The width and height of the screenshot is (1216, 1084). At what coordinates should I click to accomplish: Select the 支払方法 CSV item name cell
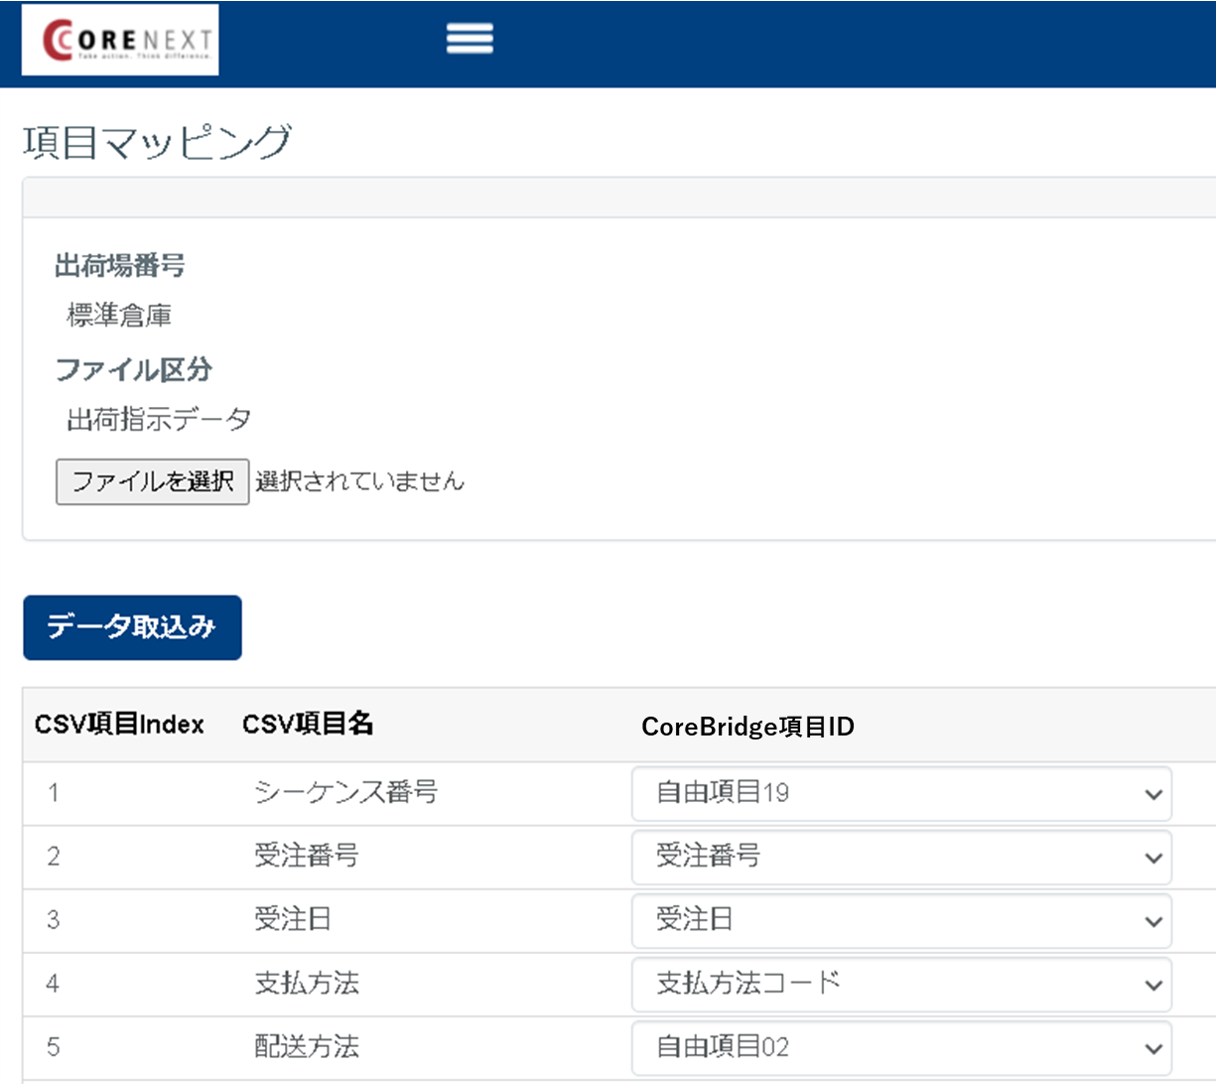(x=306, y=984)
